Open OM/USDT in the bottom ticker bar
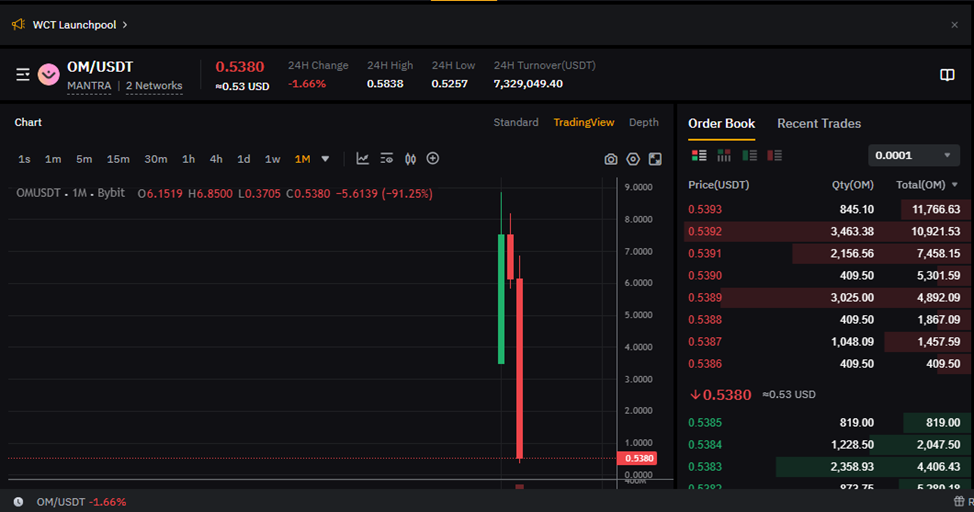 (81, 502)
